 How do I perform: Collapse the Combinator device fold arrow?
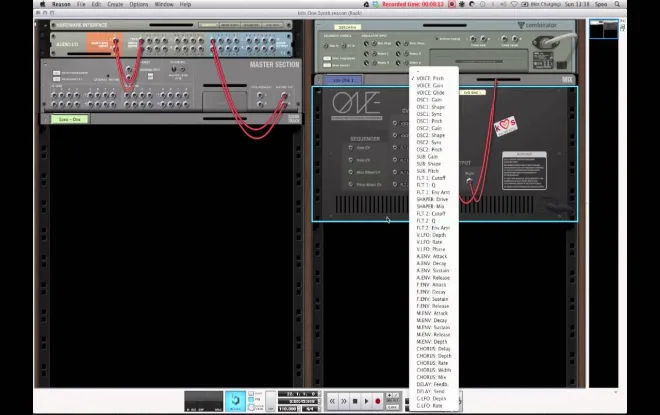319,25
